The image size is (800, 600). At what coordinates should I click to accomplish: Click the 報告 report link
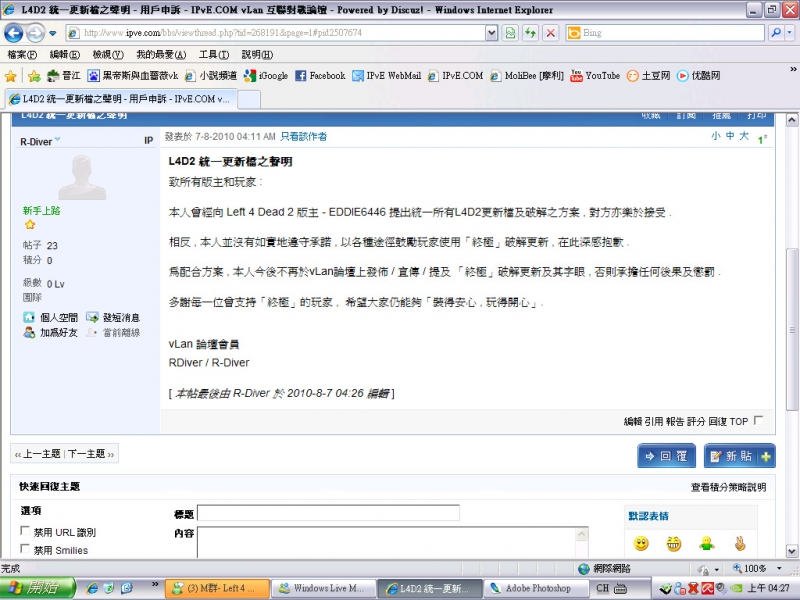click(676, 421)
